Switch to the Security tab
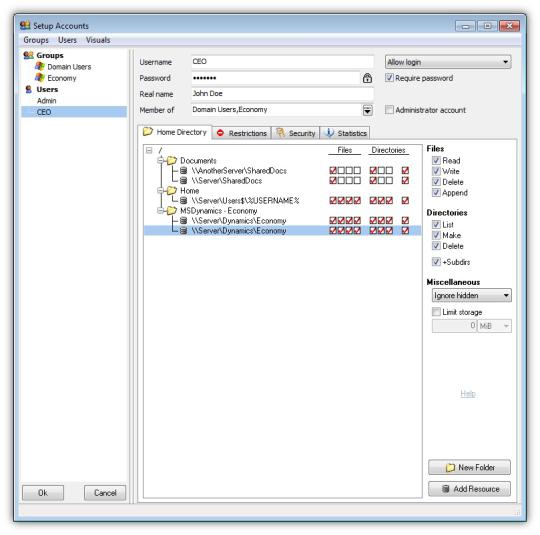This screenshot has width=540, height=535. (x=296, y=133)
